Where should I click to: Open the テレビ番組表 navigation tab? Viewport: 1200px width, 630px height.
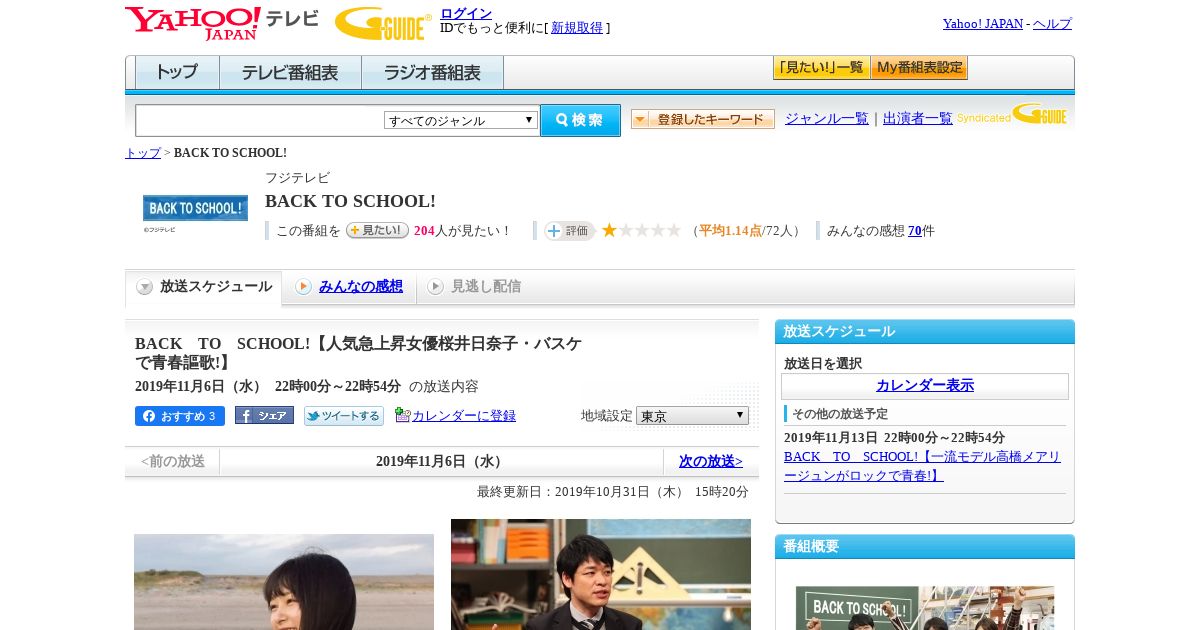coord(290,73)
